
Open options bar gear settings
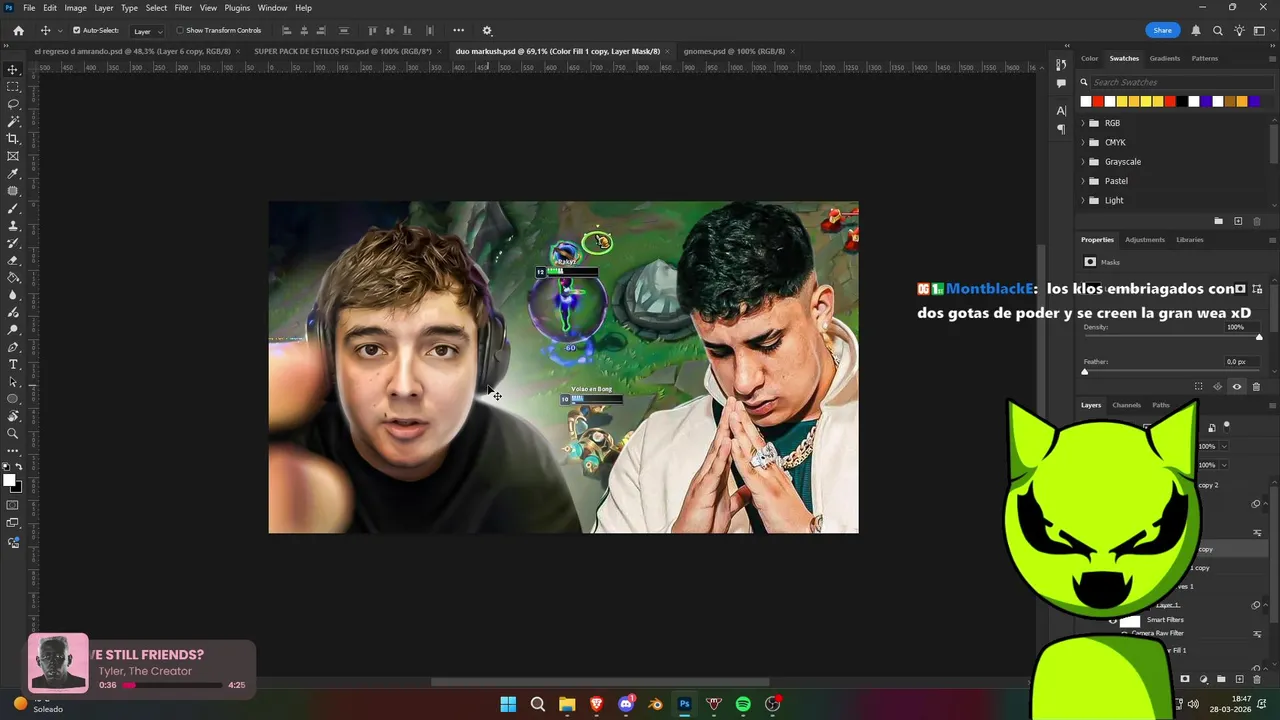pyautogui.click(x=487, y=31)
